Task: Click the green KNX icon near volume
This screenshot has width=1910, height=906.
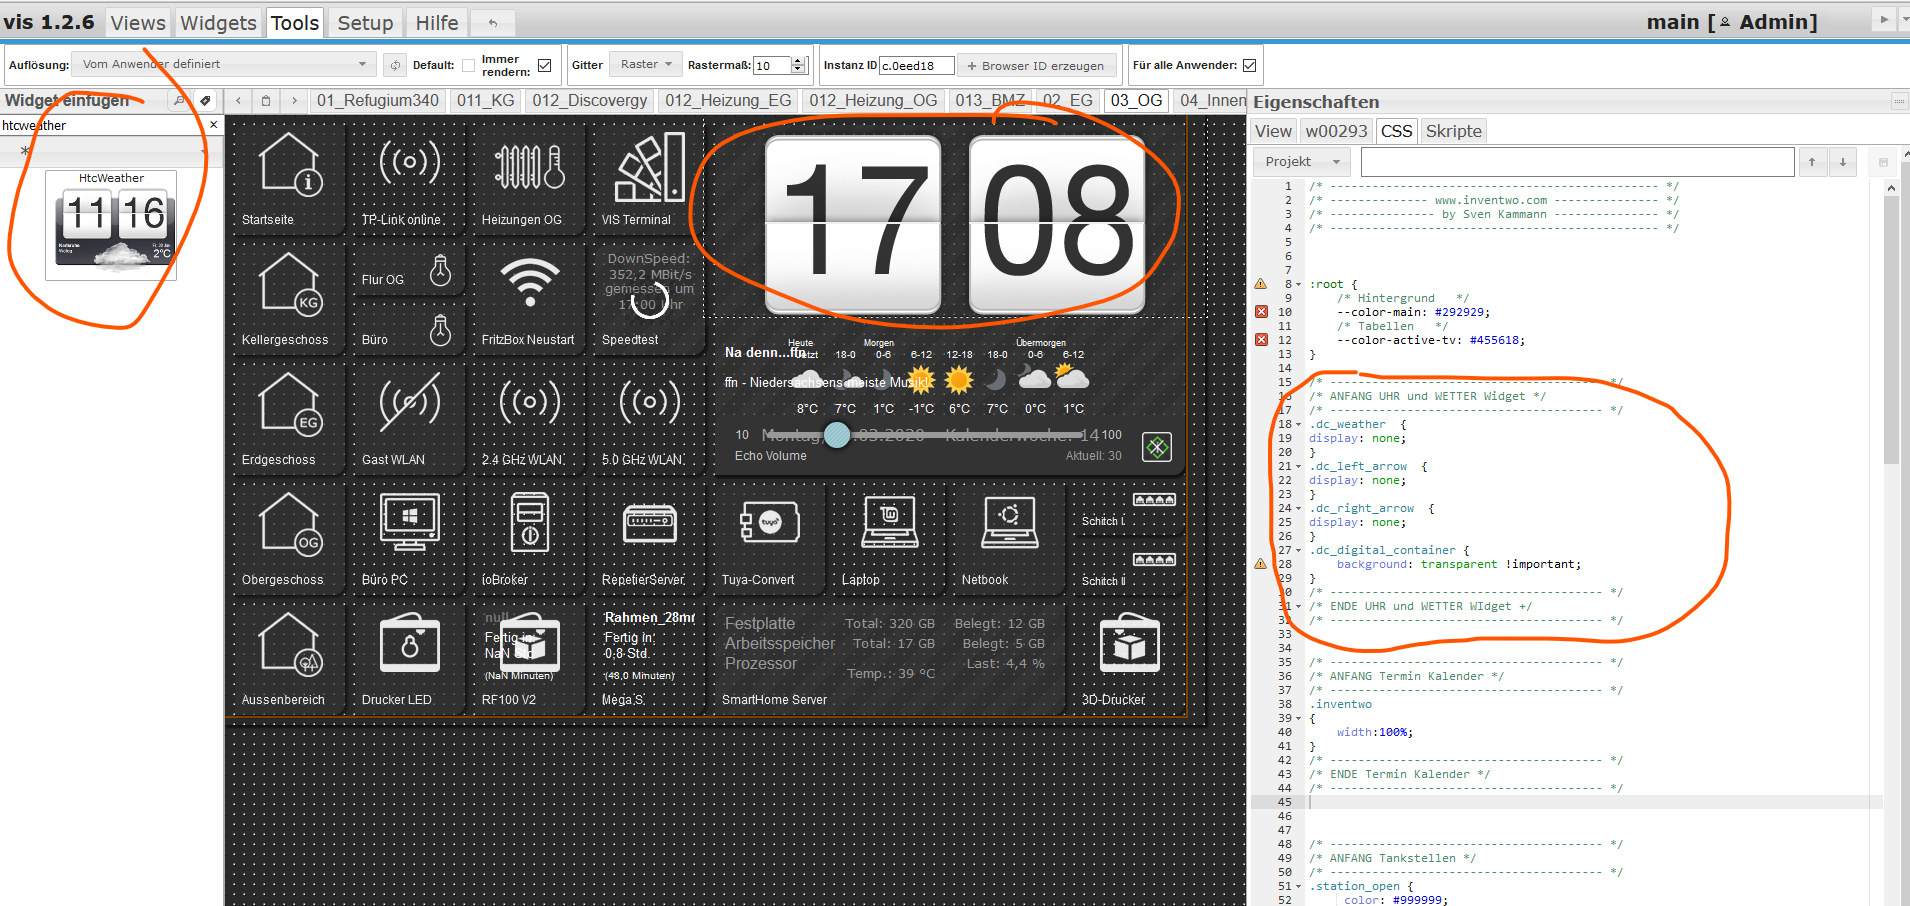Action: point(1157,447)
